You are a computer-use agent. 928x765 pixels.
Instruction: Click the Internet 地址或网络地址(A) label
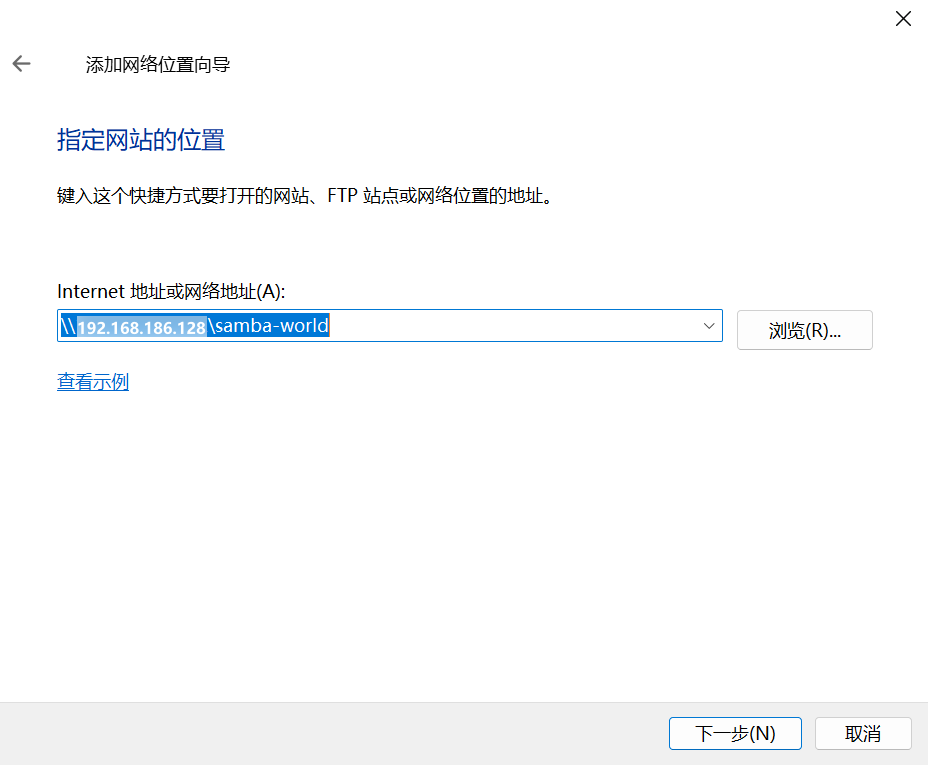pos(171,291)
